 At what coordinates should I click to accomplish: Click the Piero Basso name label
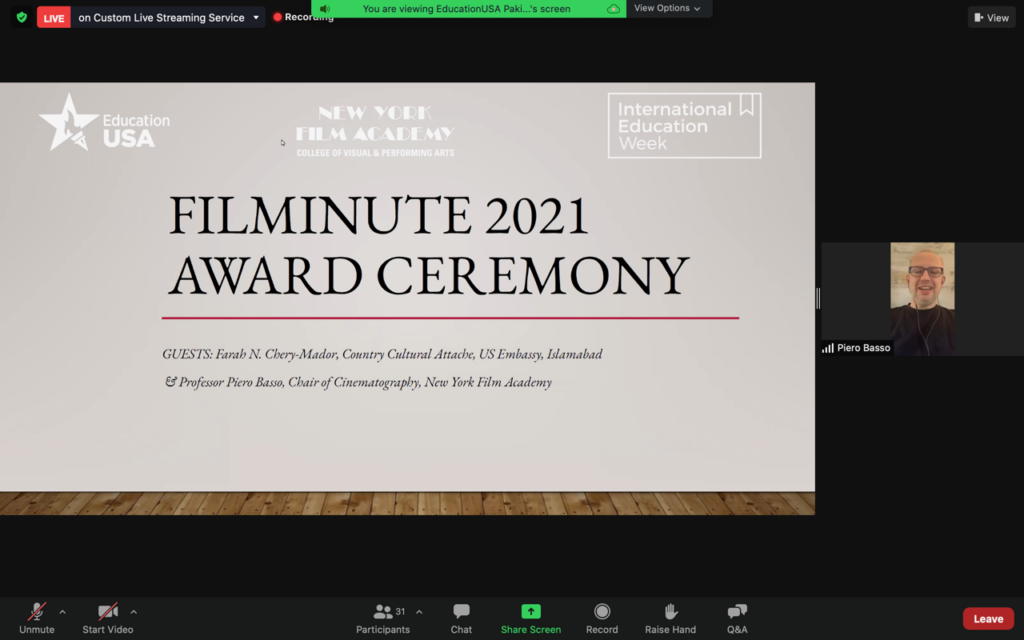(863, 348)
